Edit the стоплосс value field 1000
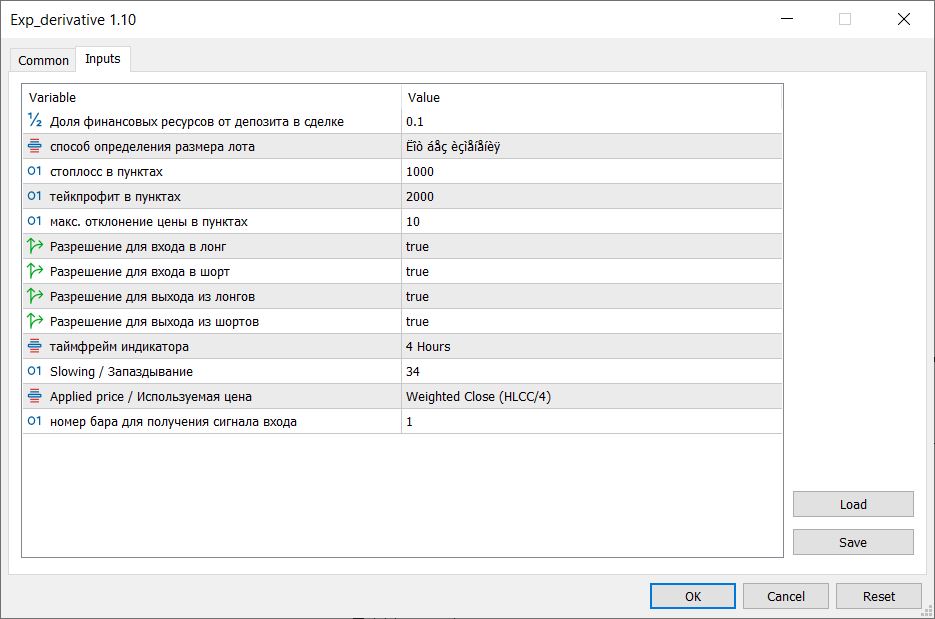The width and height of the screenshot is (935, 619). [x=590, y=171]
